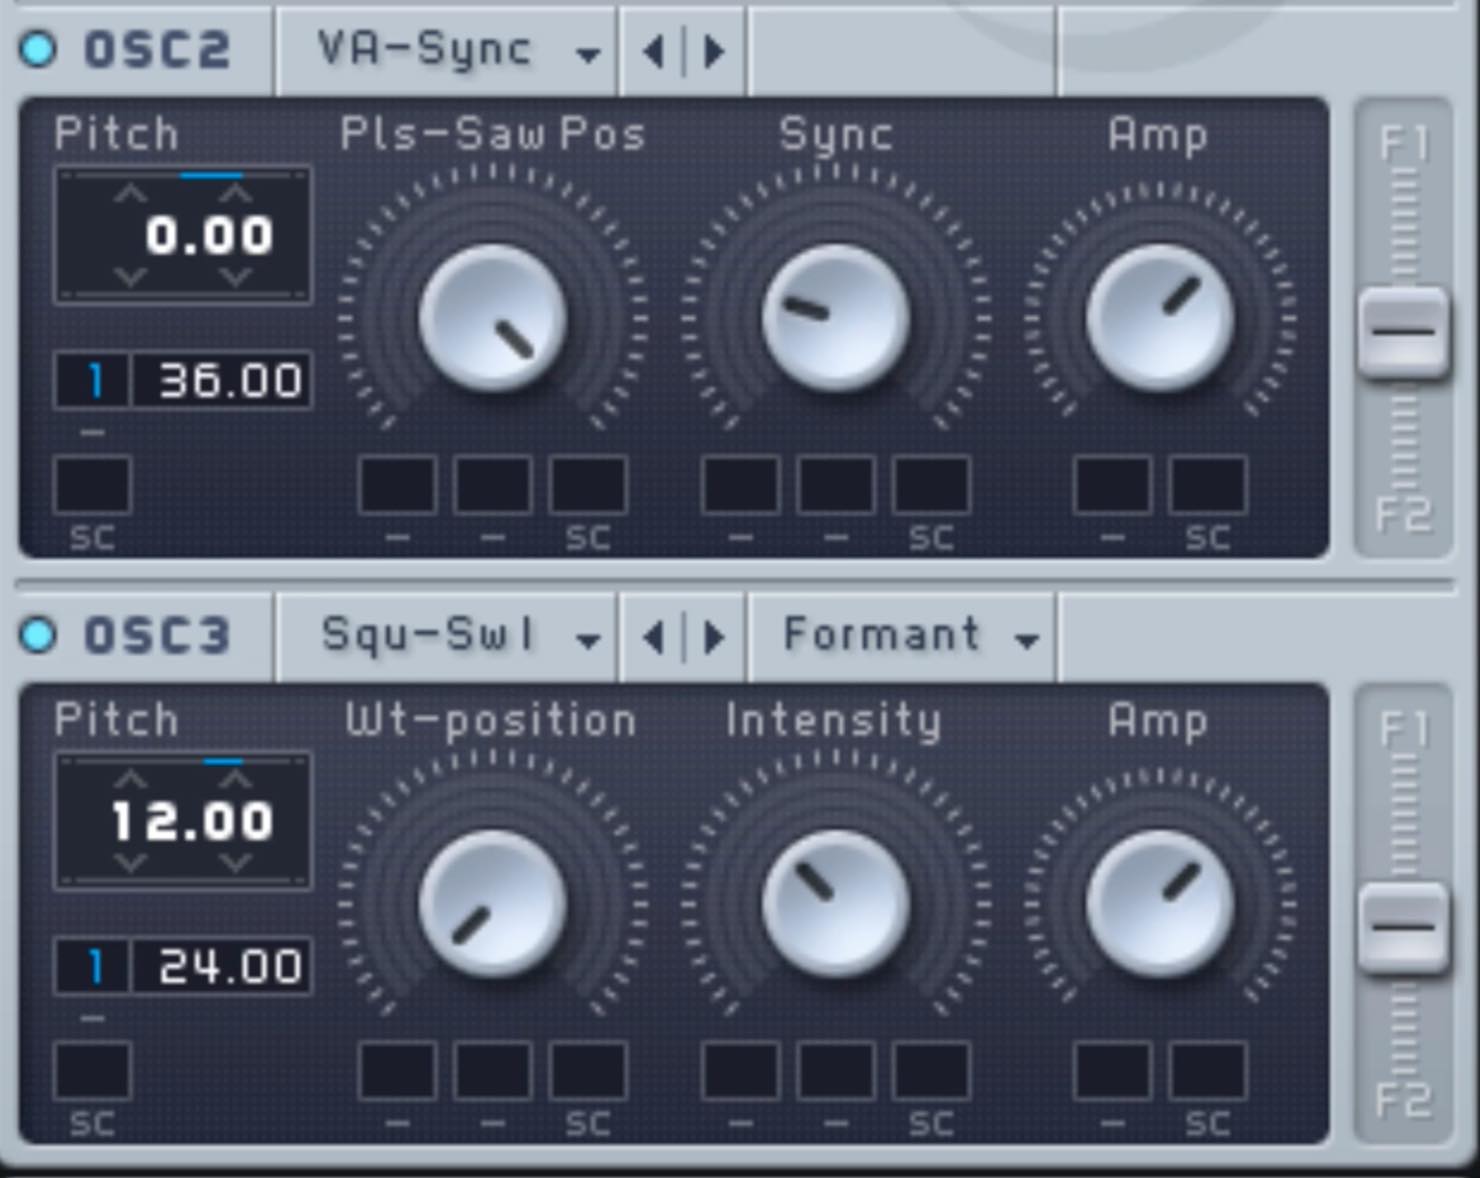Increase OSC3 pitch cents up arrow
1480x1178 pixels.
[x=235, y=780]
